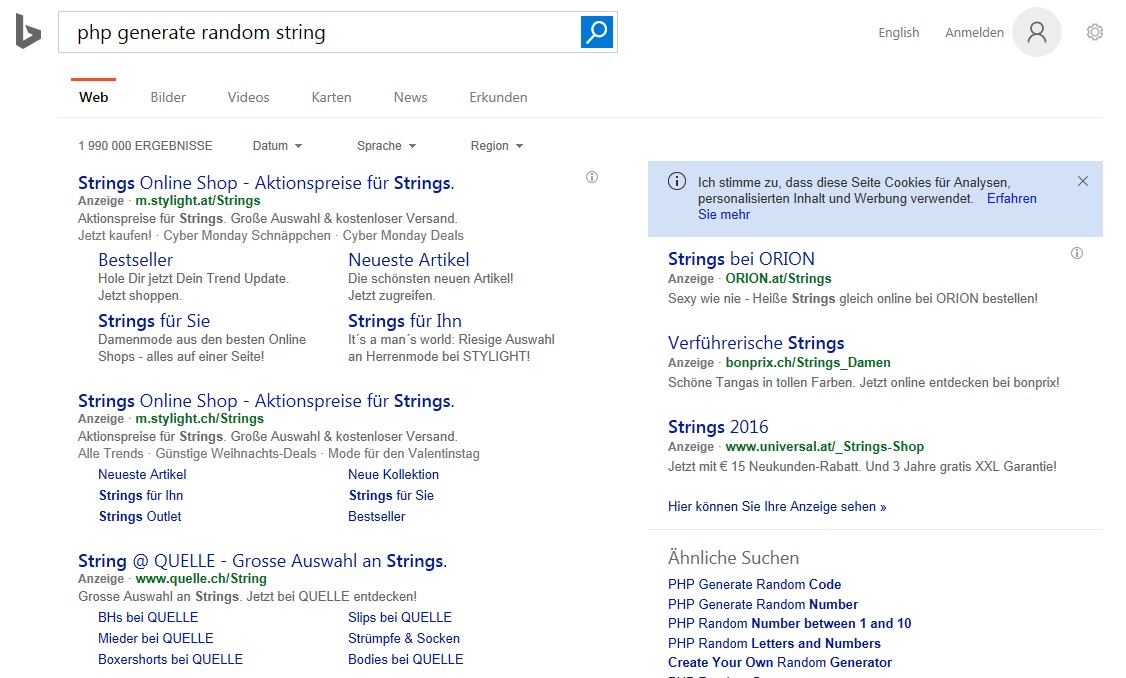
Task: Switch to the News tab
Action: pyautogui.click(x=410, y=97)
